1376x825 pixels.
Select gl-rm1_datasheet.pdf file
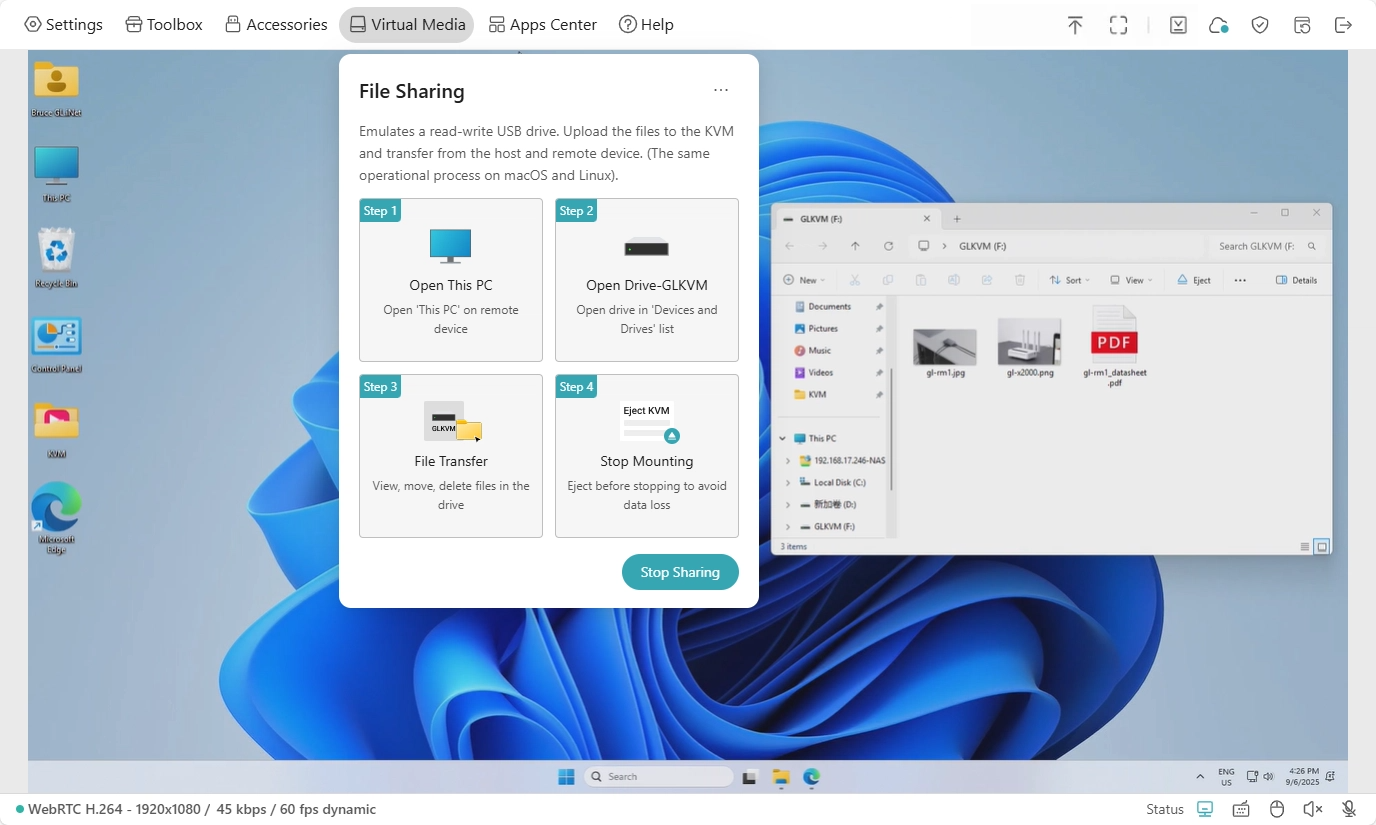[x=1115, y=346]
